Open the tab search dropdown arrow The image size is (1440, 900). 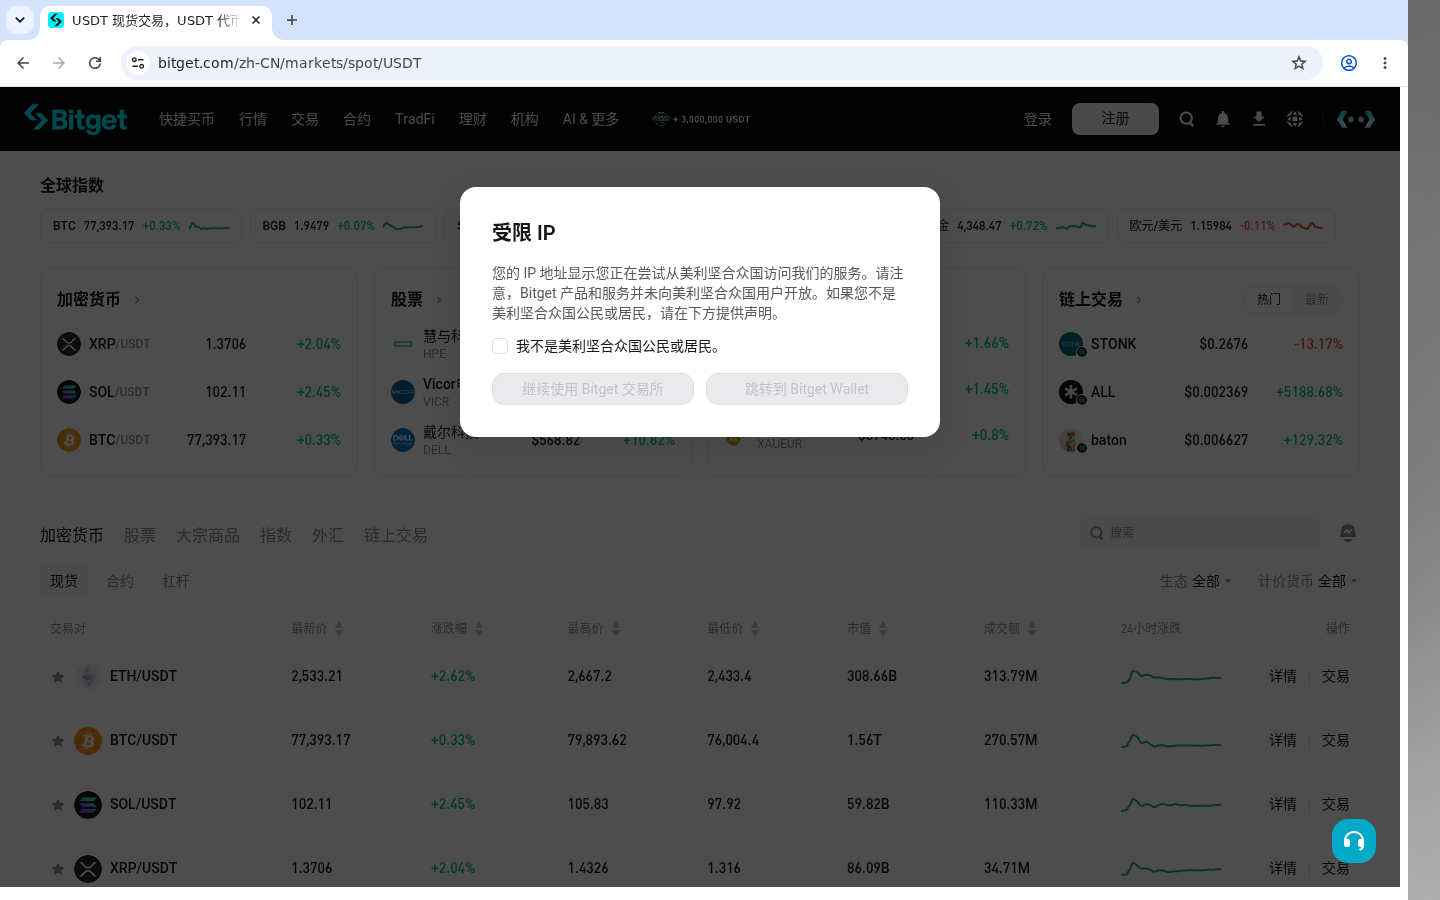click(20, 20)
